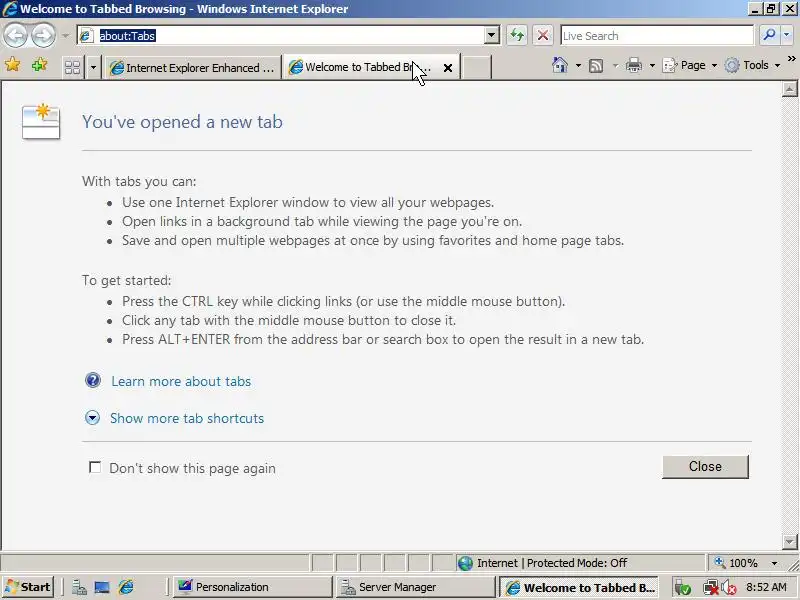Click the Close button on the page
This screenshot has width=800, height=600.
[x=705, y=466]
